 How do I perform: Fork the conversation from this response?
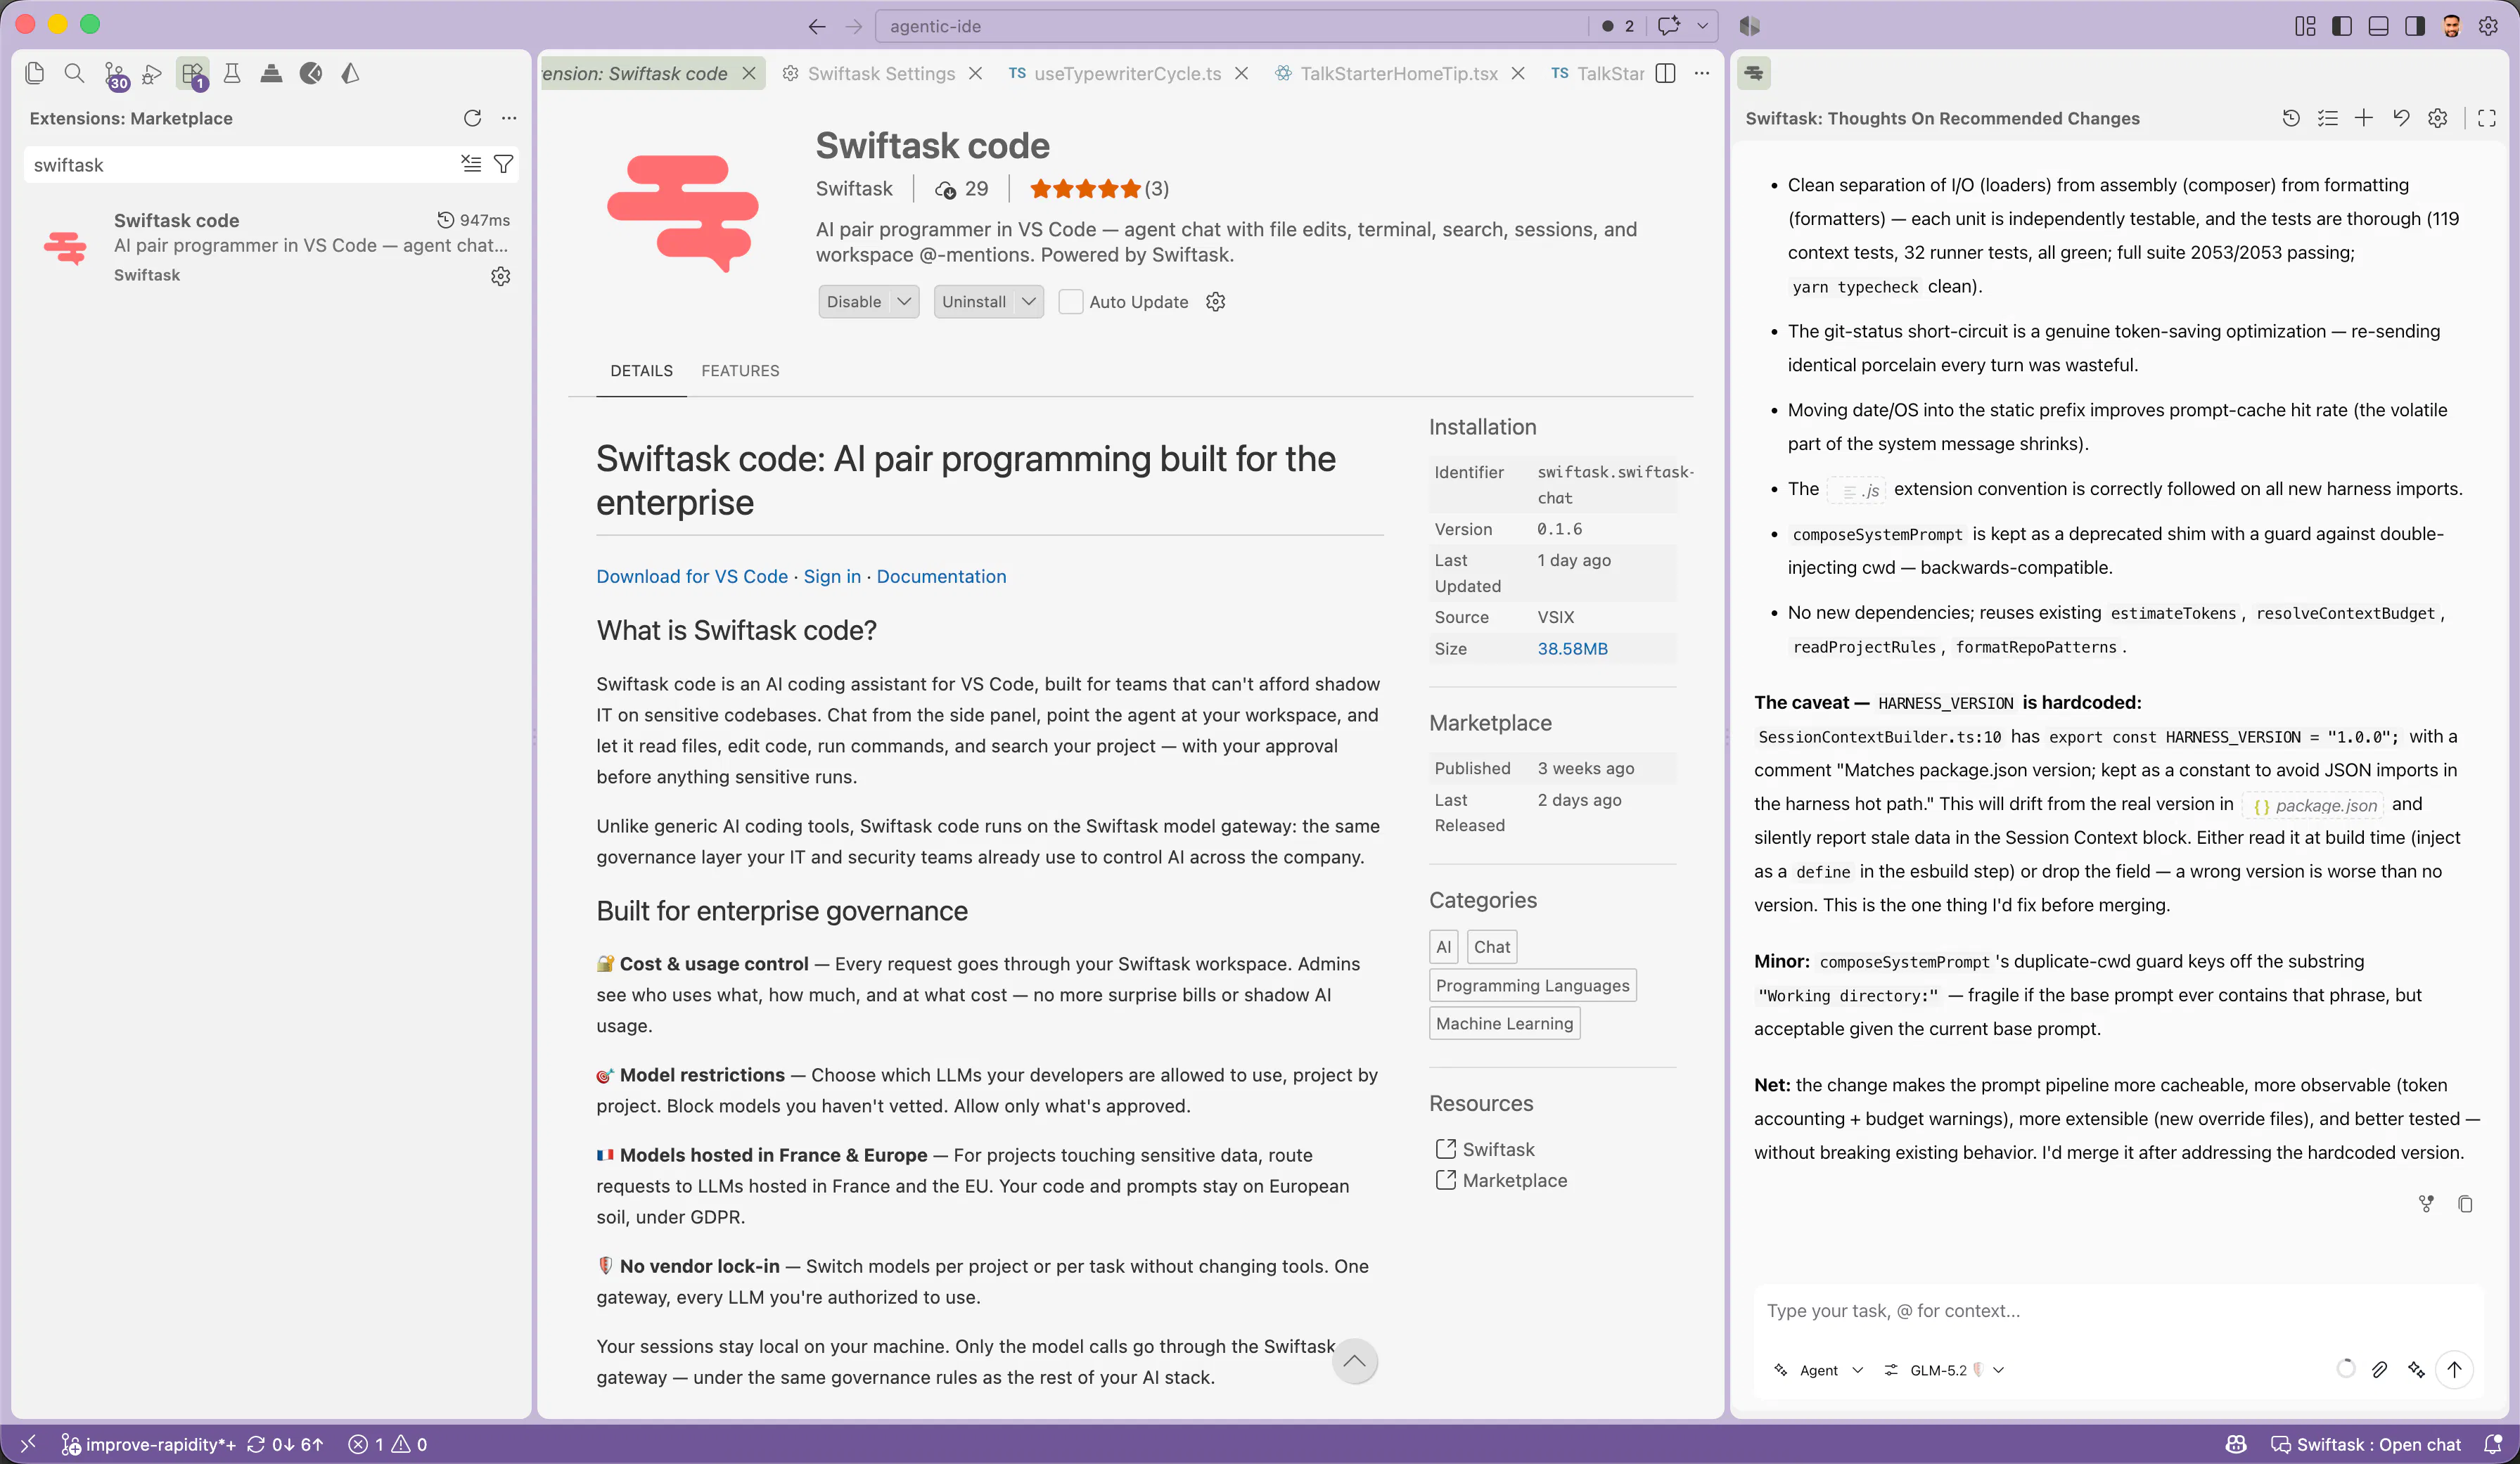pyautogui.click(x=2426, y=1204)
